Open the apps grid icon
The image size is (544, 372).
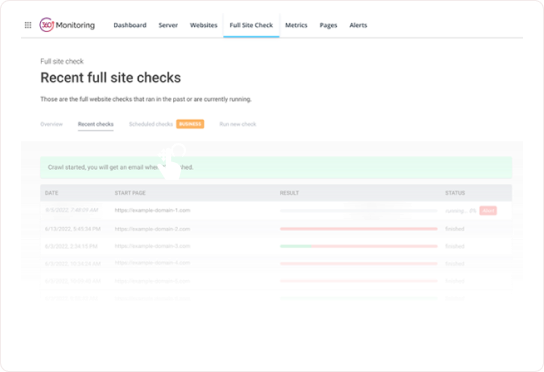coord(28,25)
